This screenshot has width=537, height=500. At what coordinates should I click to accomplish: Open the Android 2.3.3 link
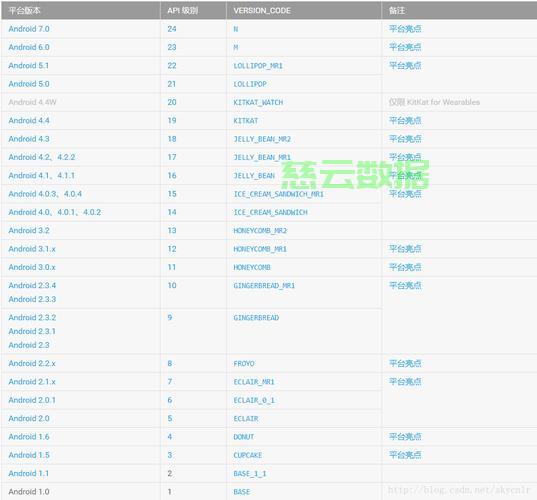pos(32,299)
